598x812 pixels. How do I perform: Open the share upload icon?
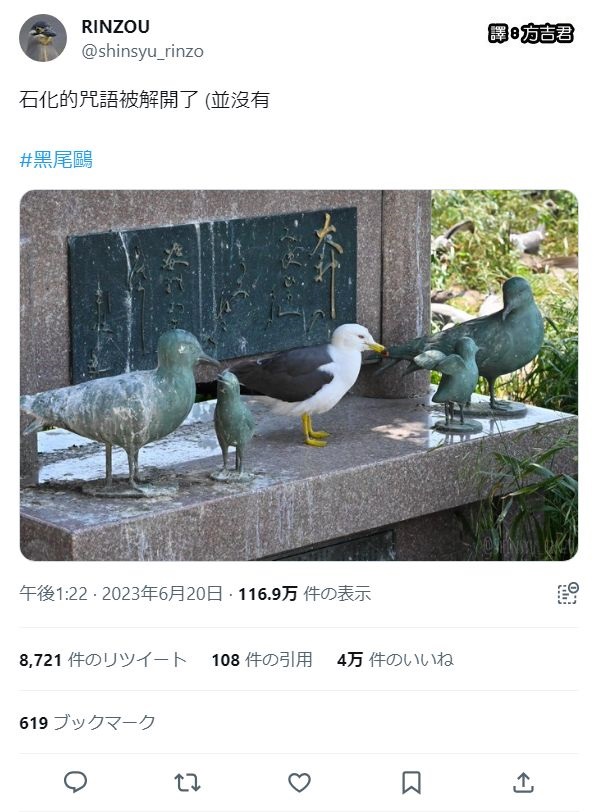pos(523,782)
